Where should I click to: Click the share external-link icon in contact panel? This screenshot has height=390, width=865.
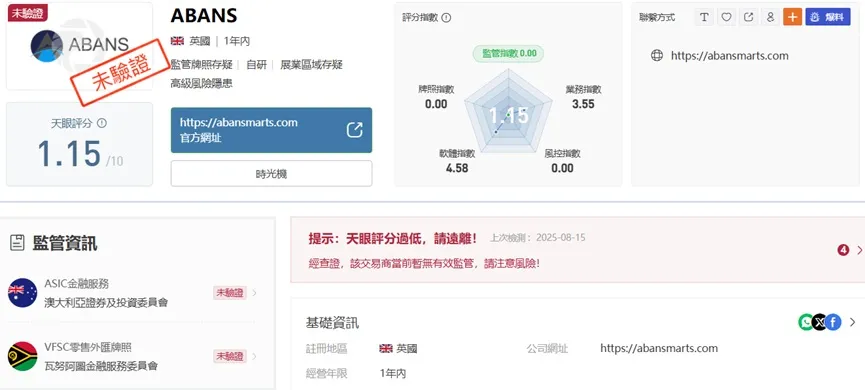[748, 17]
